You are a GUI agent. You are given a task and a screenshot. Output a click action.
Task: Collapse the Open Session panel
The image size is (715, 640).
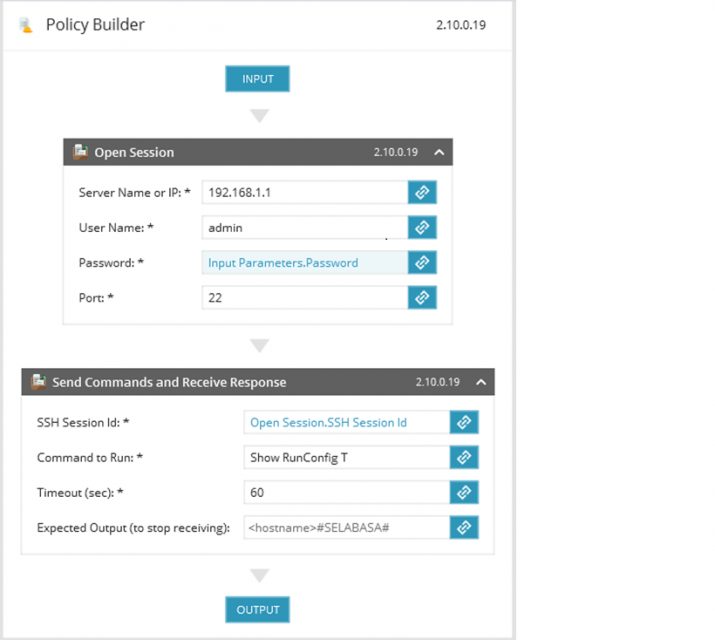(x=439, y=152)
